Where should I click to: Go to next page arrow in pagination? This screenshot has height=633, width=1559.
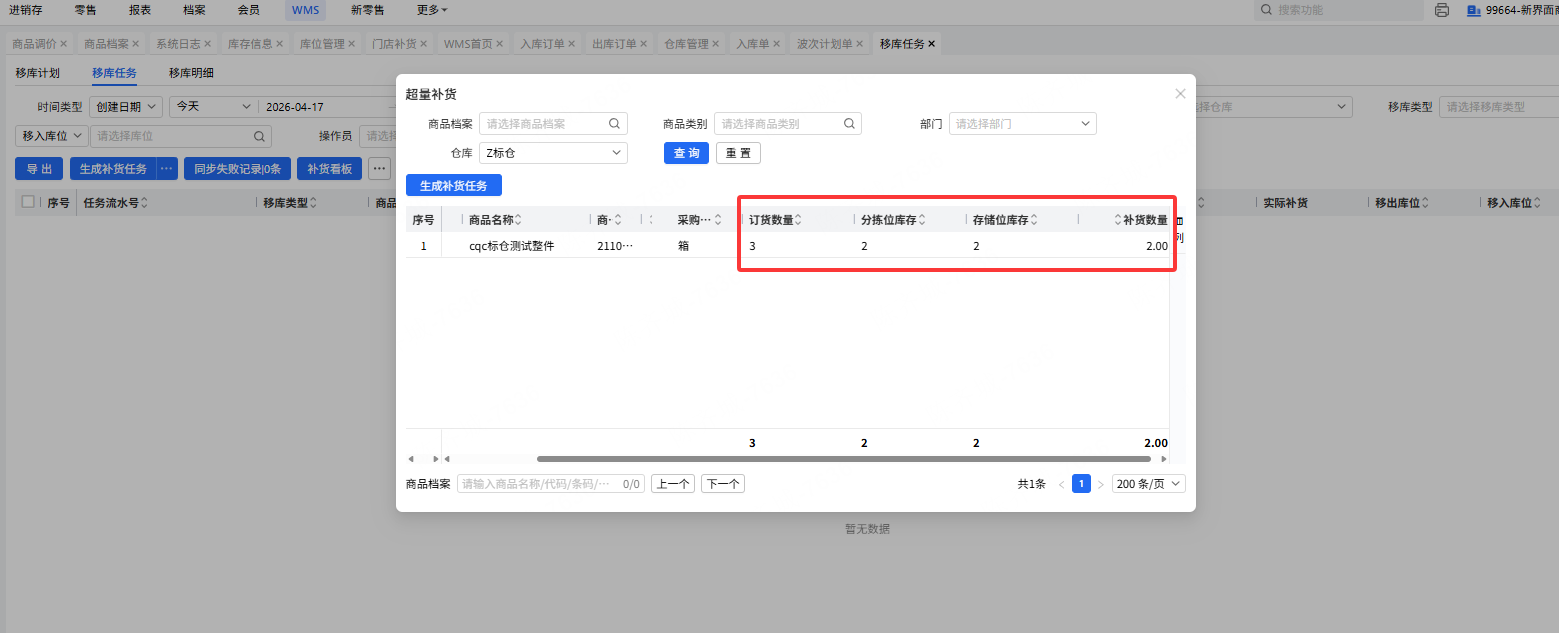pyautogui.click(x=1101, y=484)
